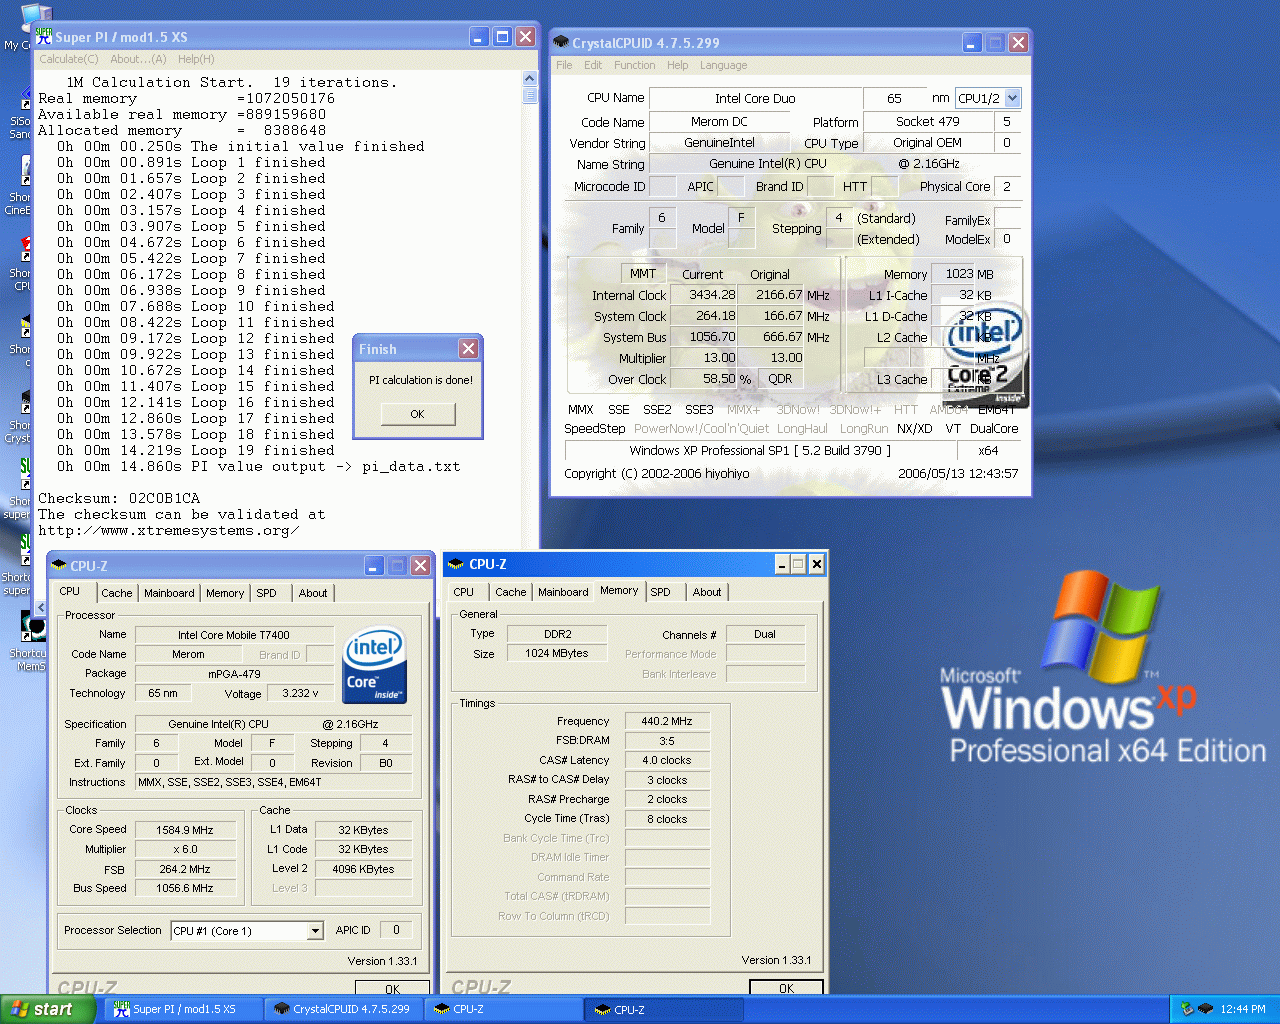Open the Calculate(C) menu in Super PI
Viewport: 1280px width, 1024px height.
point(69,59)
